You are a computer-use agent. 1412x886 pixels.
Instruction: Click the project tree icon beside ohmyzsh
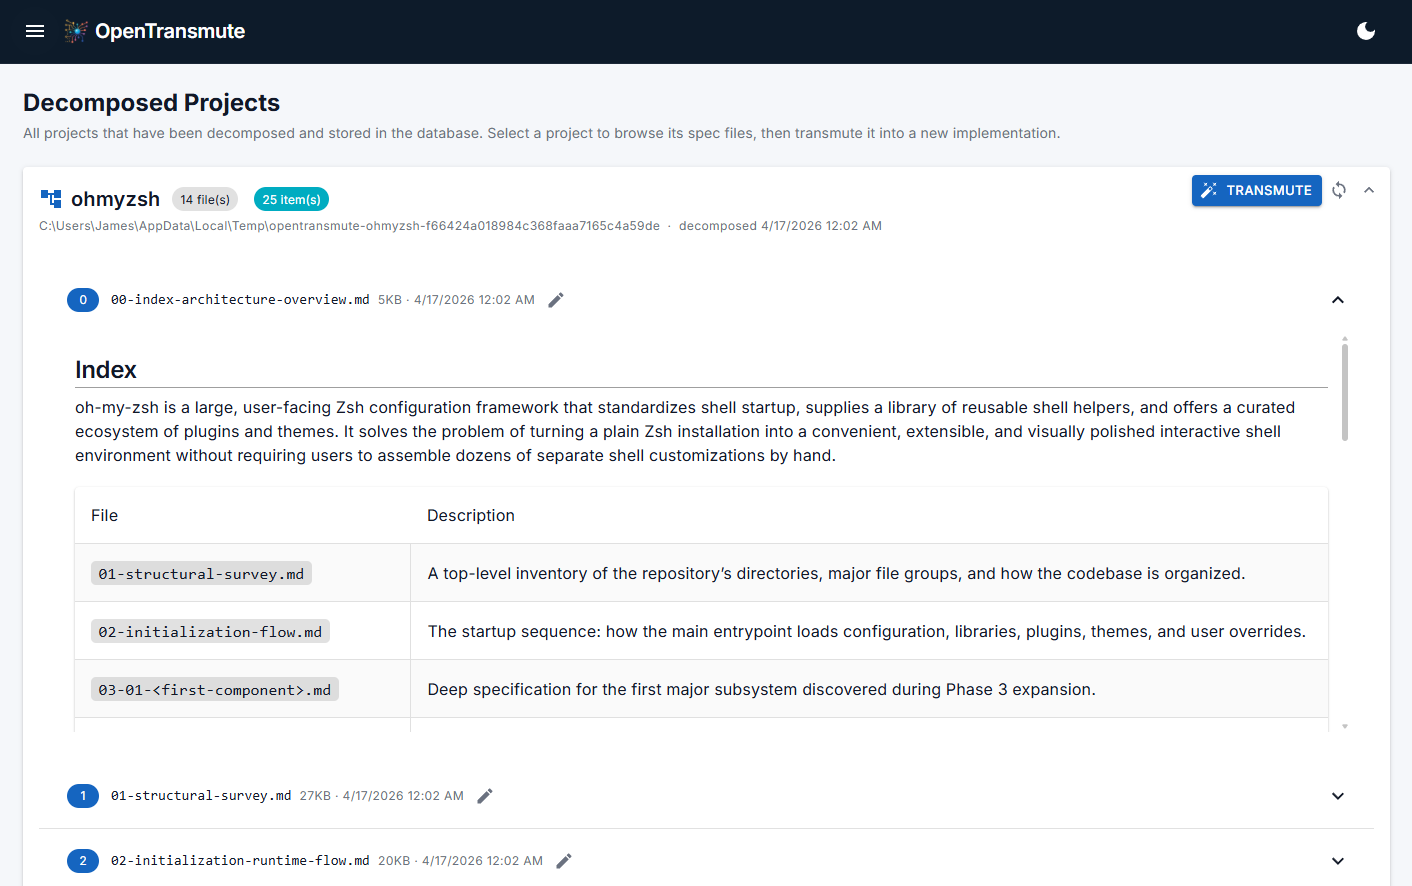[50, 198]
